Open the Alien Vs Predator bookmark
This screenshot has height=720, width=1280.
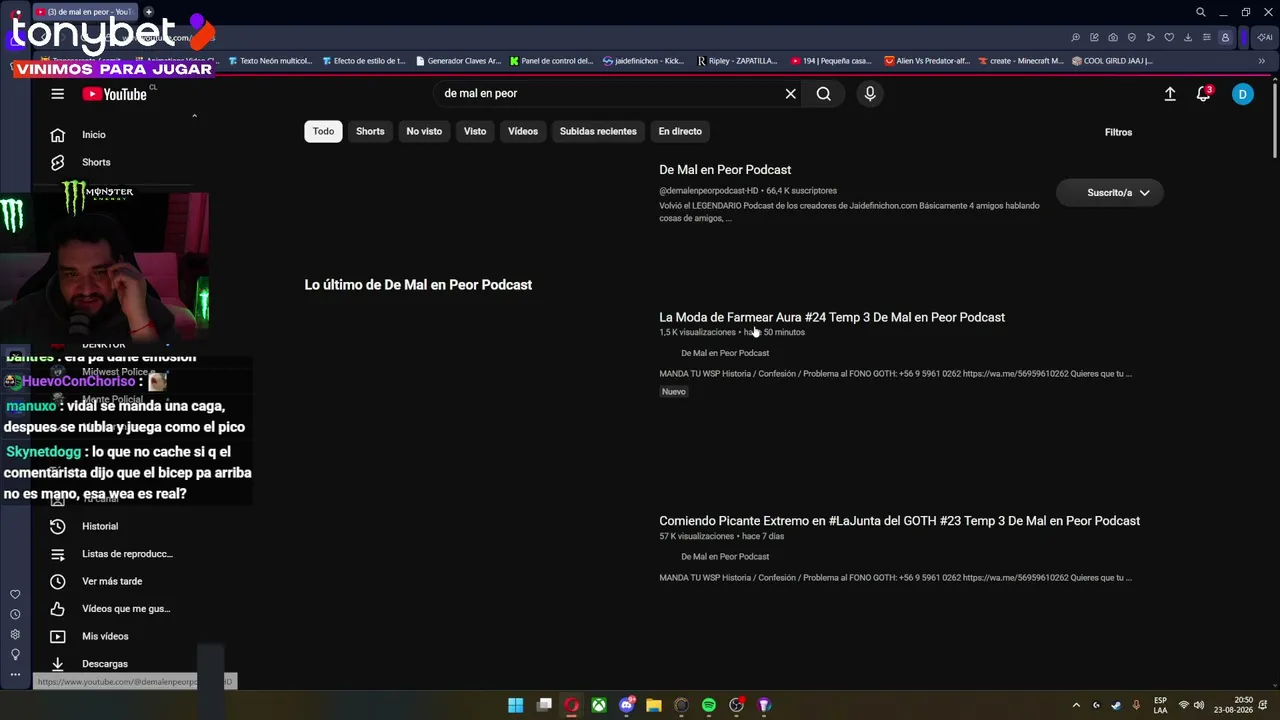coord(927,61)
